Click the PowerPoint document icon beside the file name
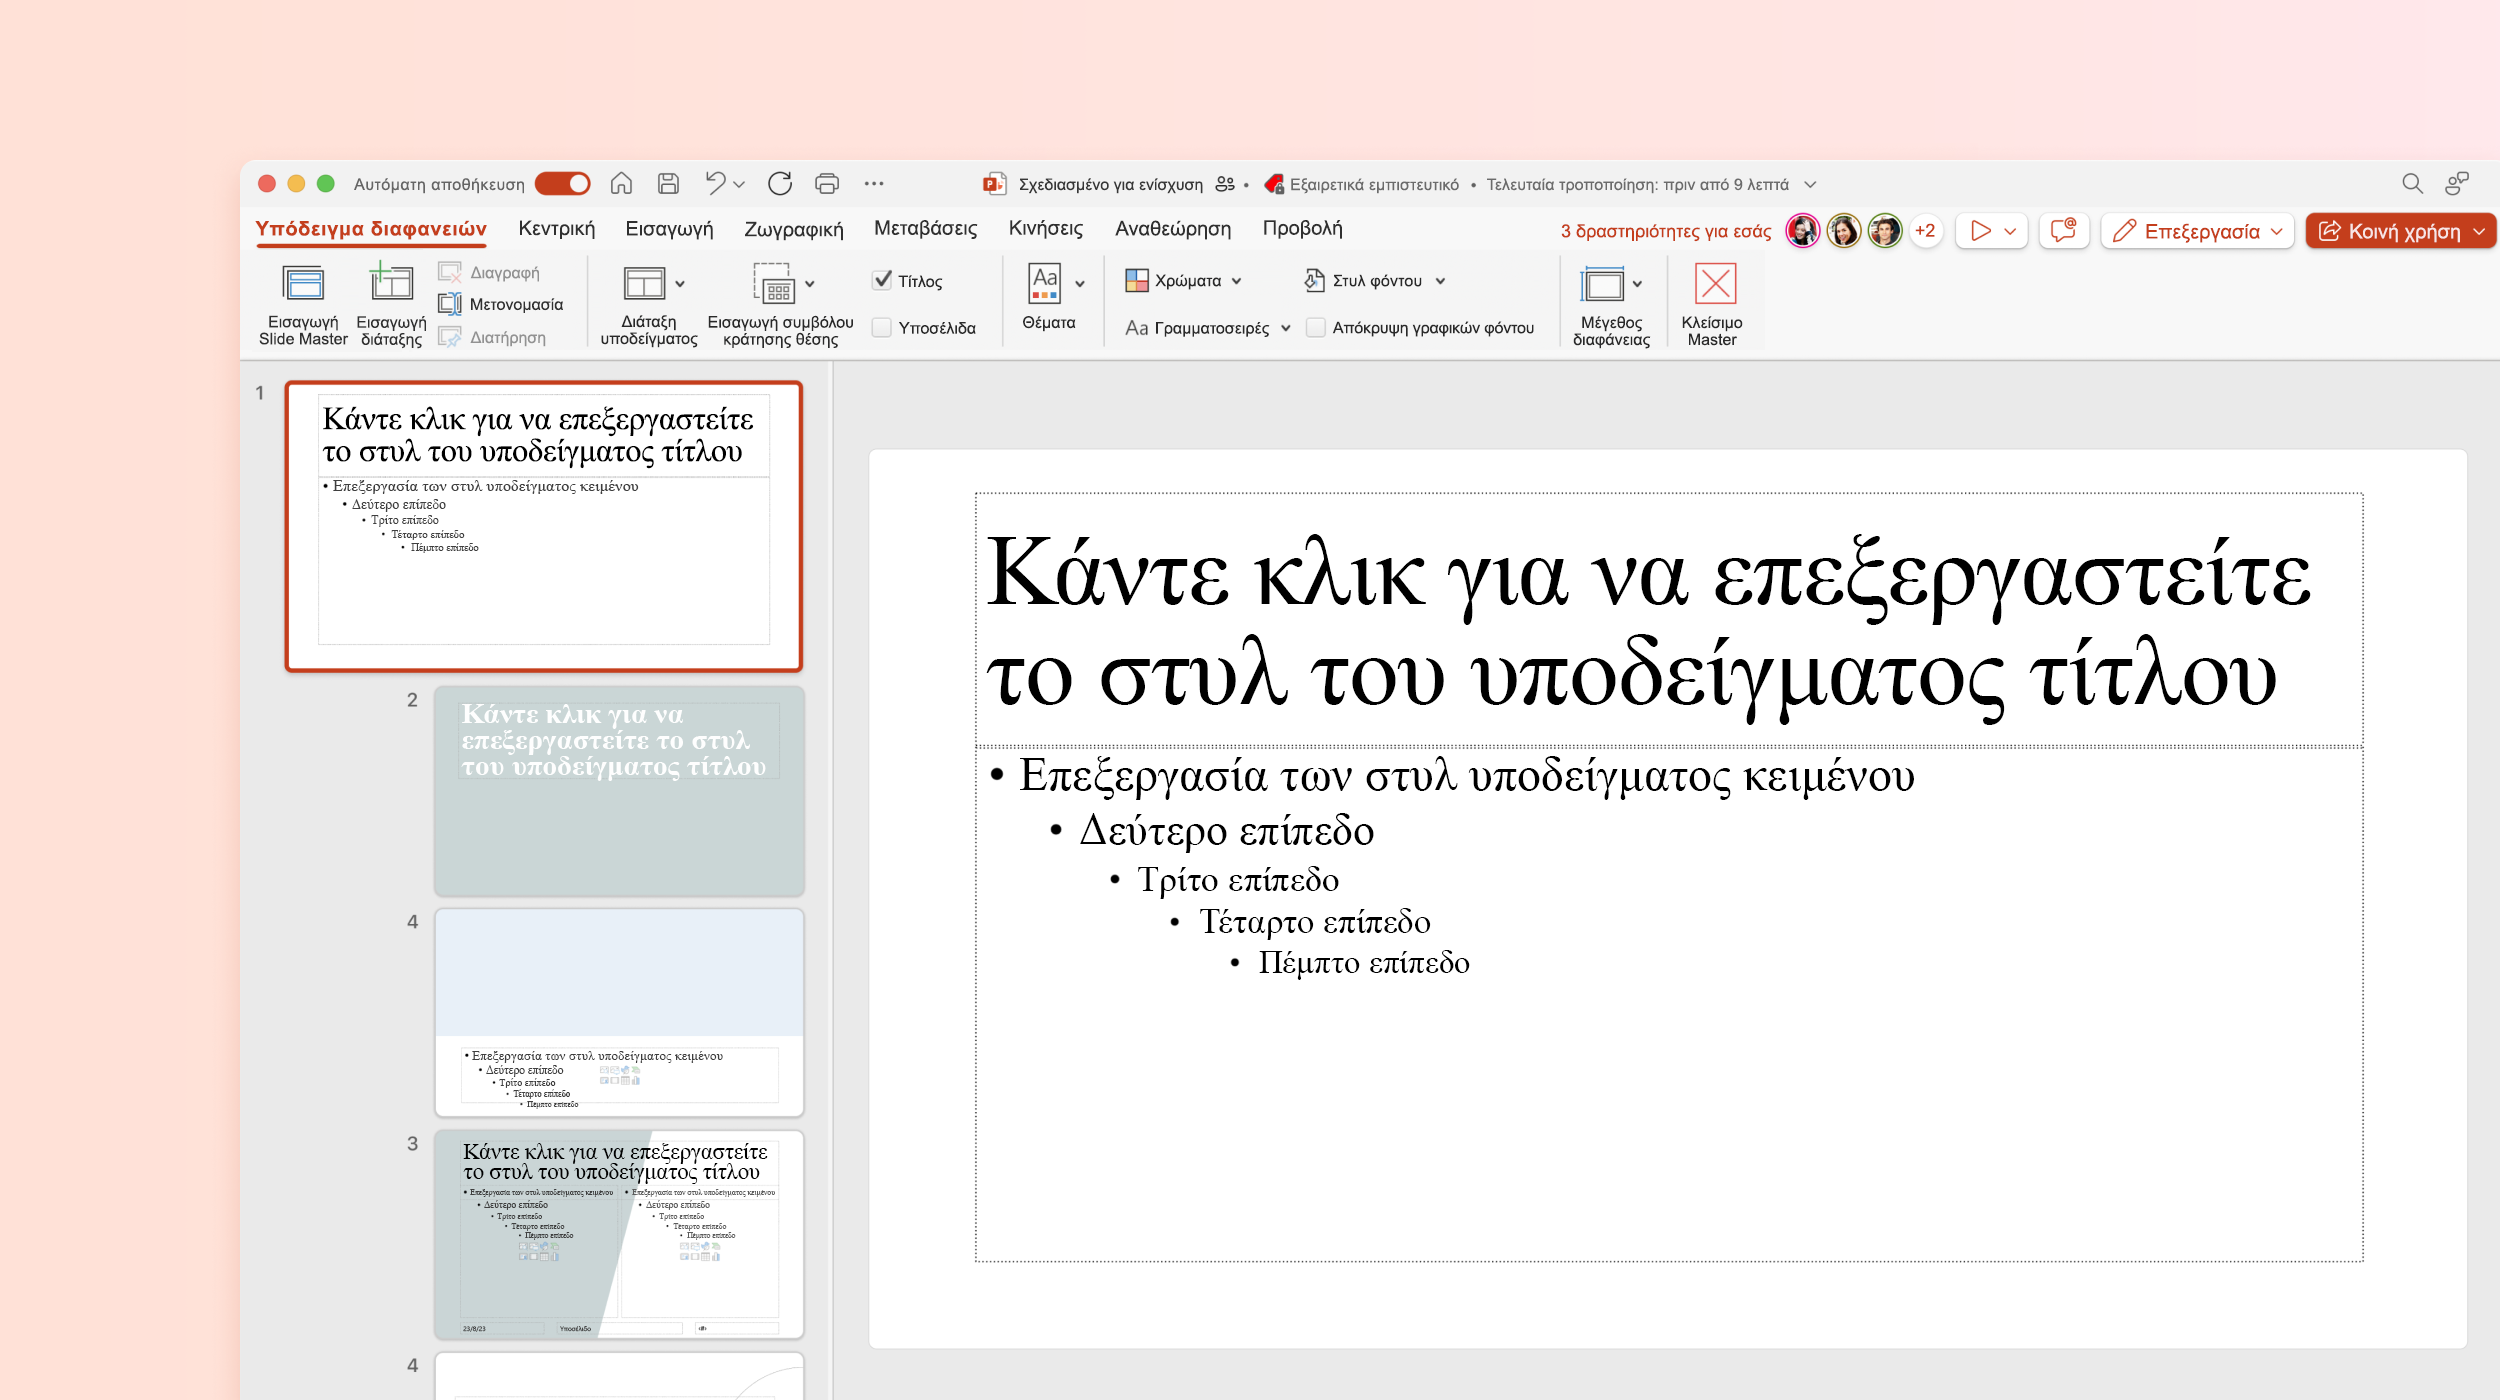 click(x=994, y=184)
